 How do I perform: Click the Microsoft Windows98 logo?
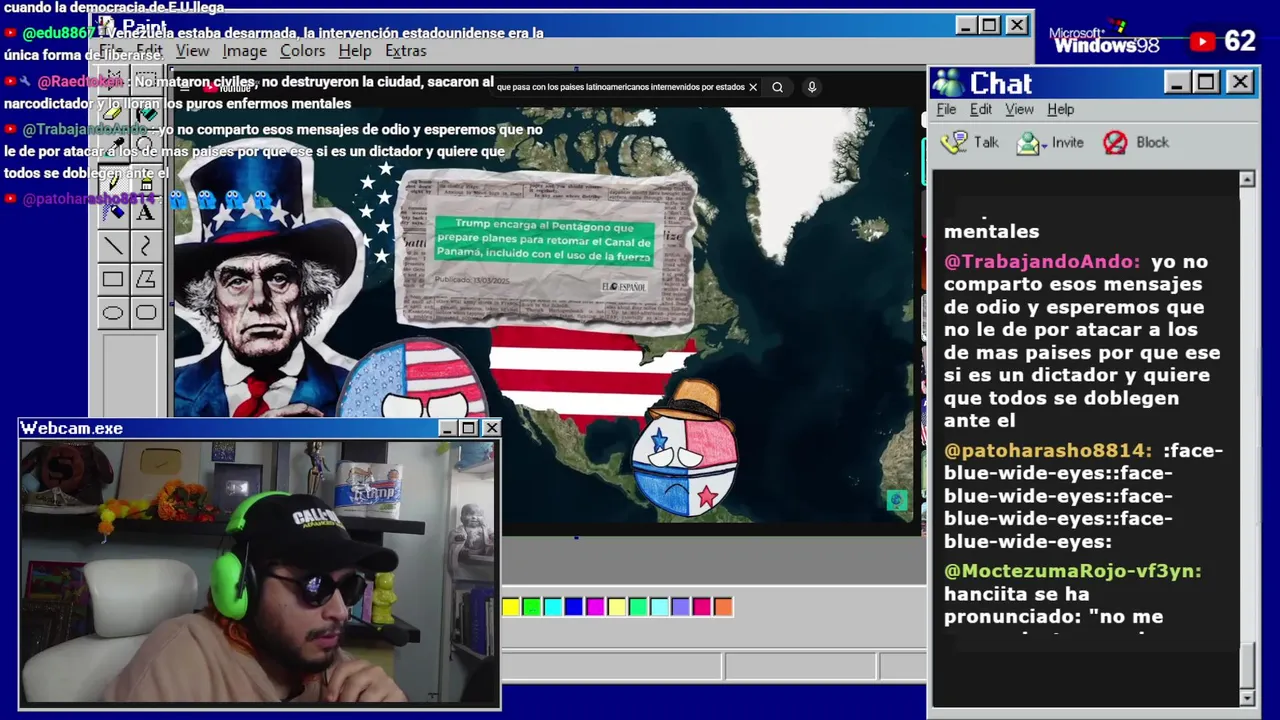pyautogui.click(x=1104, y=40)
